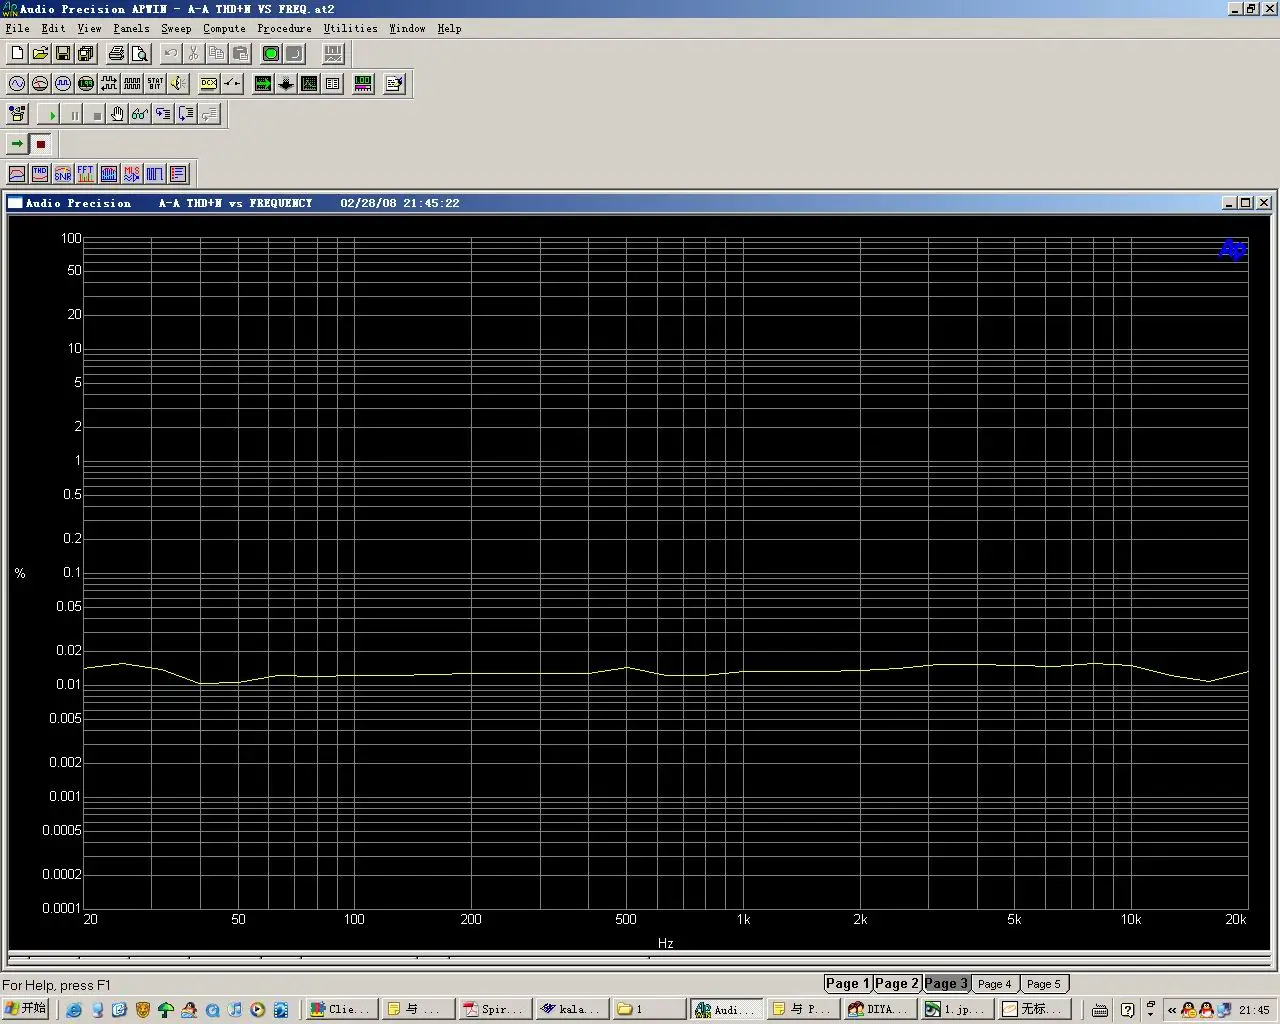Click the headphone/speaker monitor icon

pyautogui.click(x=178, y=84)
